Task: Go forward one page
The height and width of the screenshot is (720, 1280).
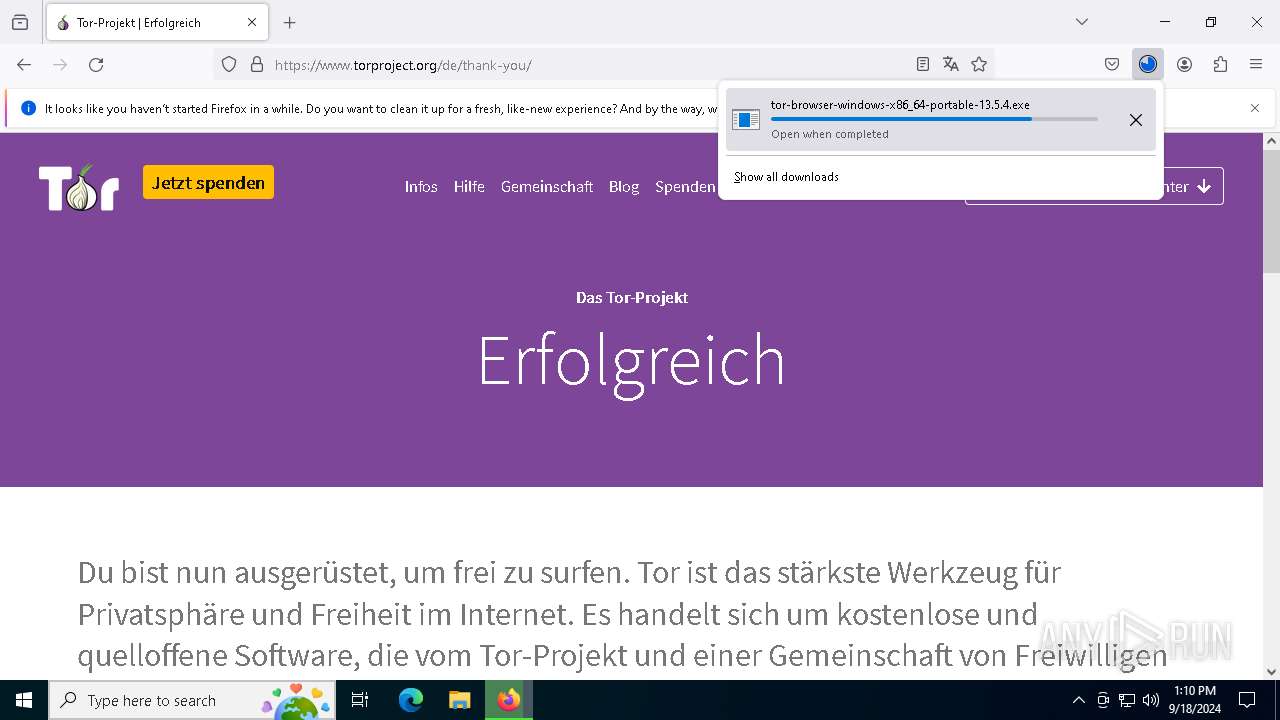Action: point(60,65)
